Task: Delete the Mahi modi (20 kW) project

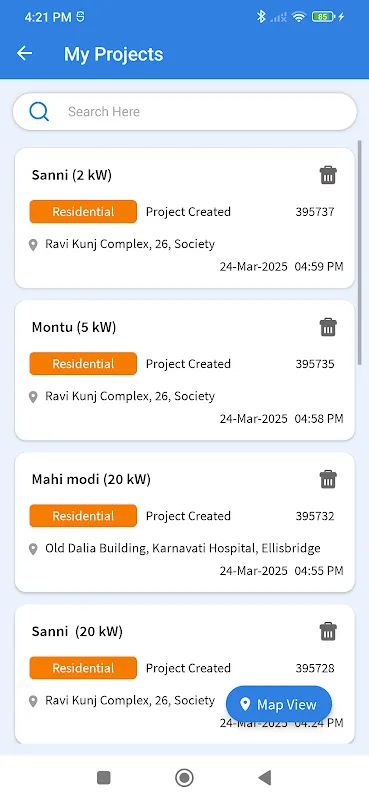Action: coord(328,480)
